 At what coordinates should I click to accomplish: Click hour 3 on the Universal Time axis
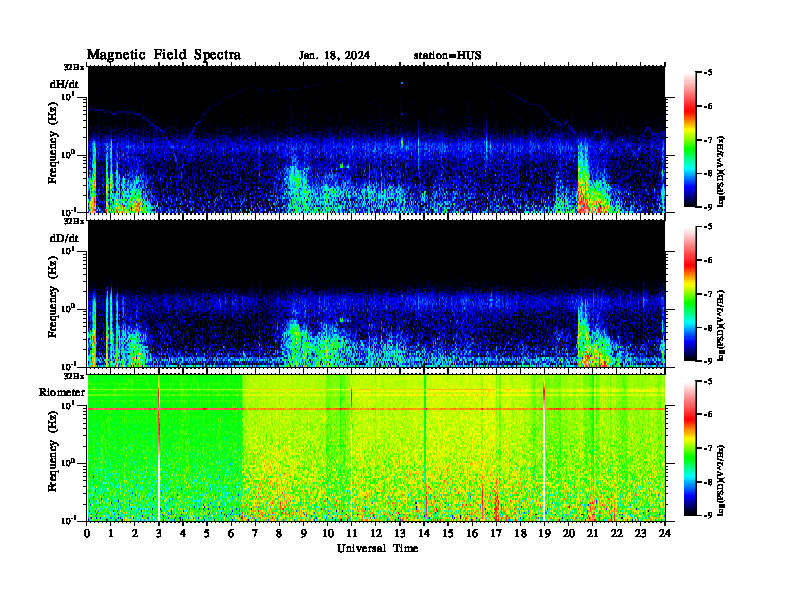159,533
